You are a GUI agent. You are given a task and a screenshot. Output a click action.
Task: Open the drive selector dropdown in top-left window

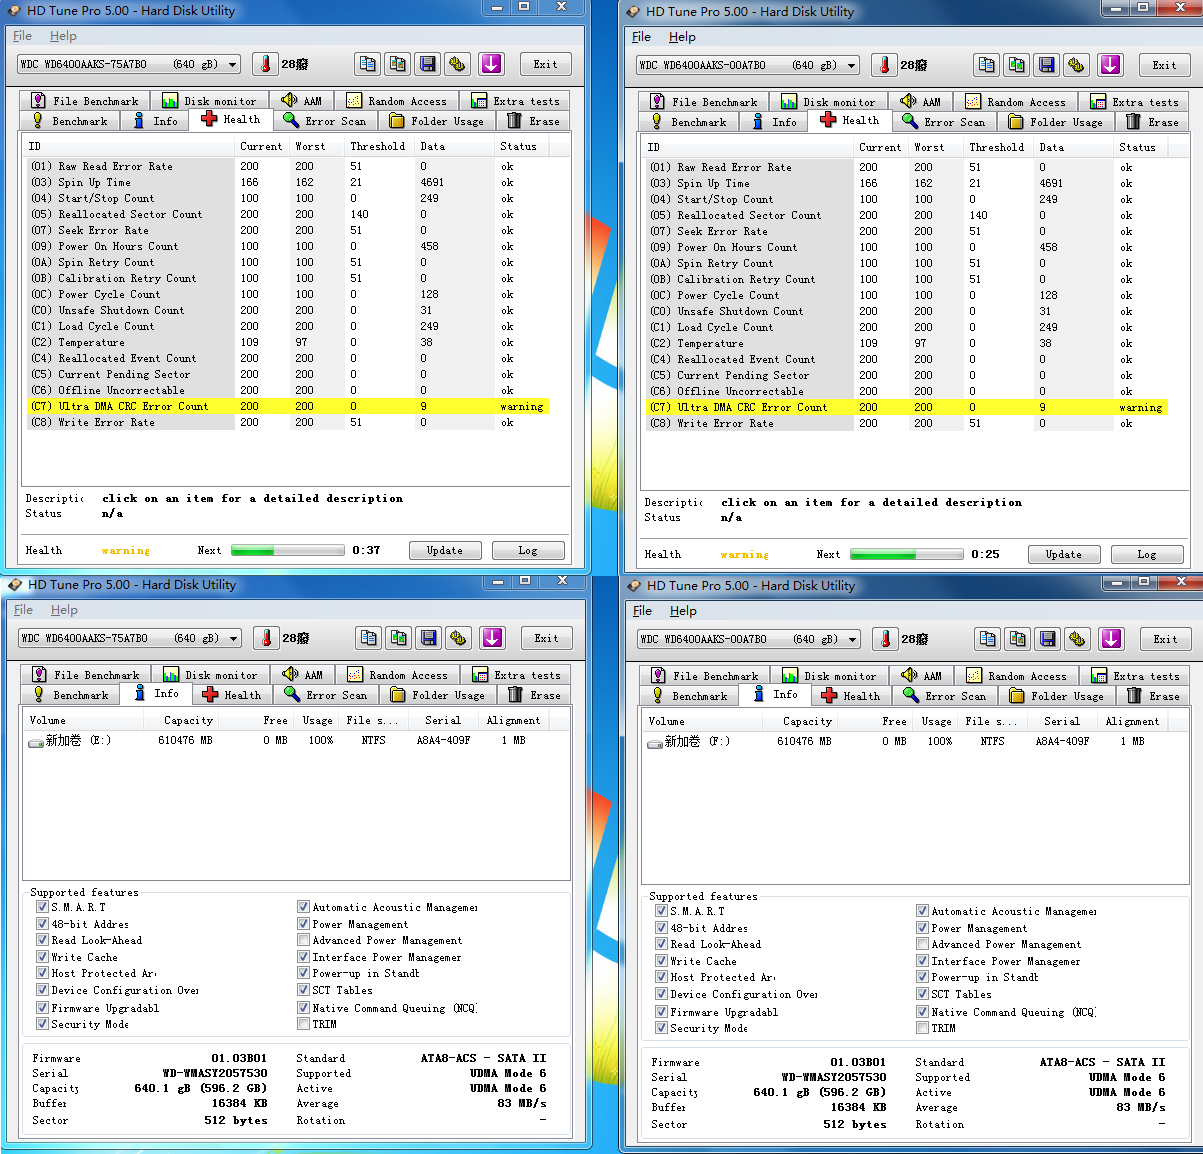point(233,64)
